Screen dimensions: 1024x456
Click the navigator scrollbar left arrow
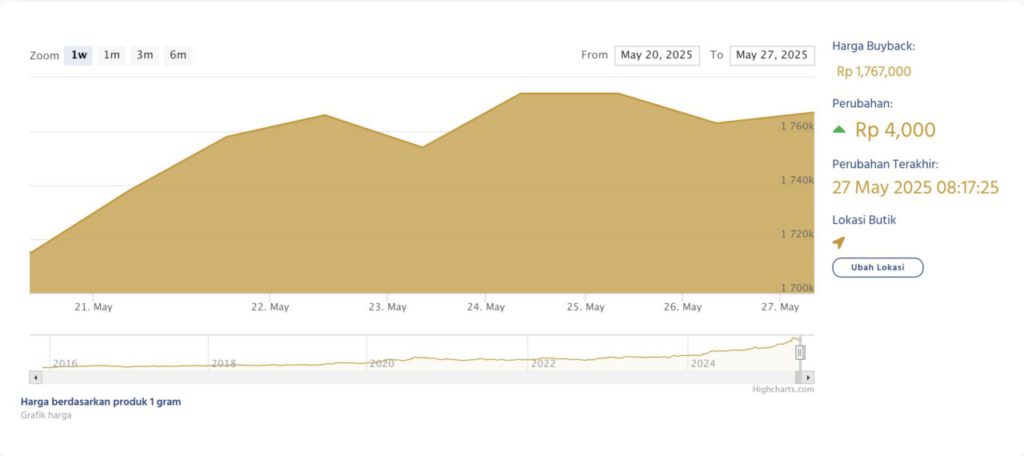[36, 378]
